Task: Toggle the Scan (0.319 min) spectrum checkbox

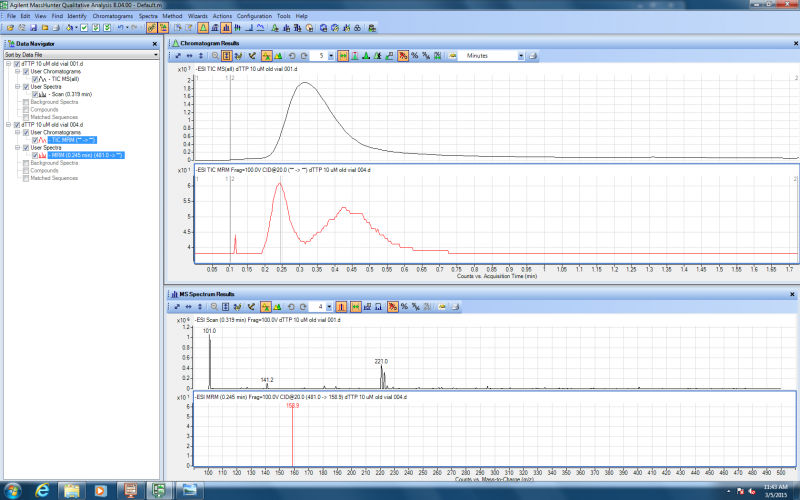Action: 35,94
